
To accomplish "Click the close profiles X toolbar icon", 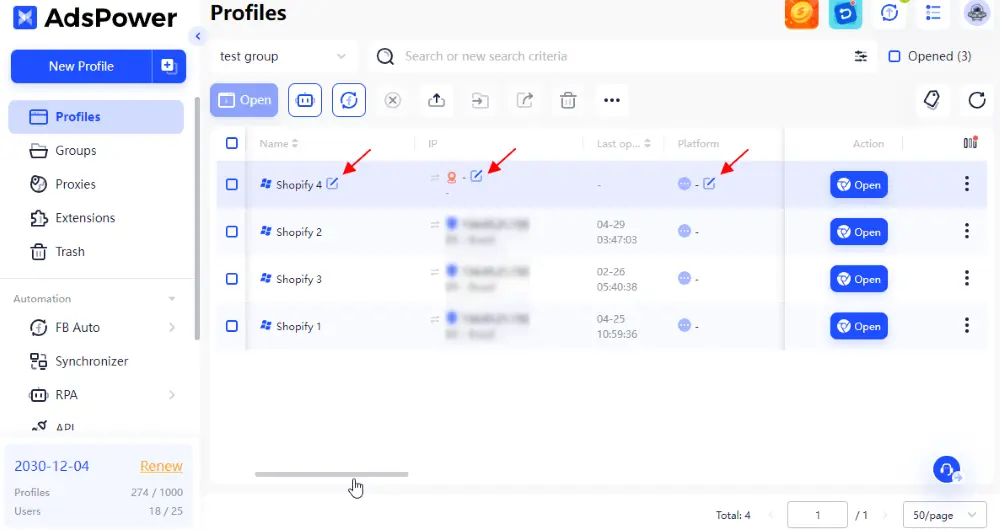I will tap(393, 100).
